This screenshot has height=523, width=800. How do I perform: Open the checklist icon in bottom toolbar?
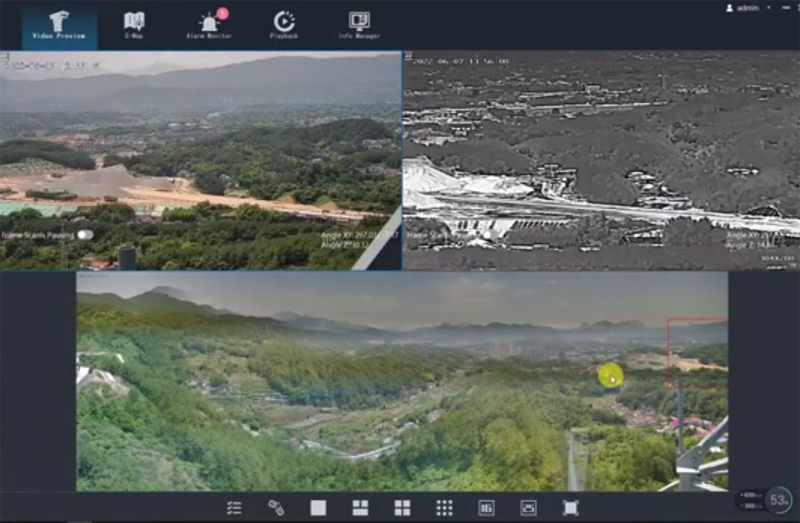(x=234, y=508)
